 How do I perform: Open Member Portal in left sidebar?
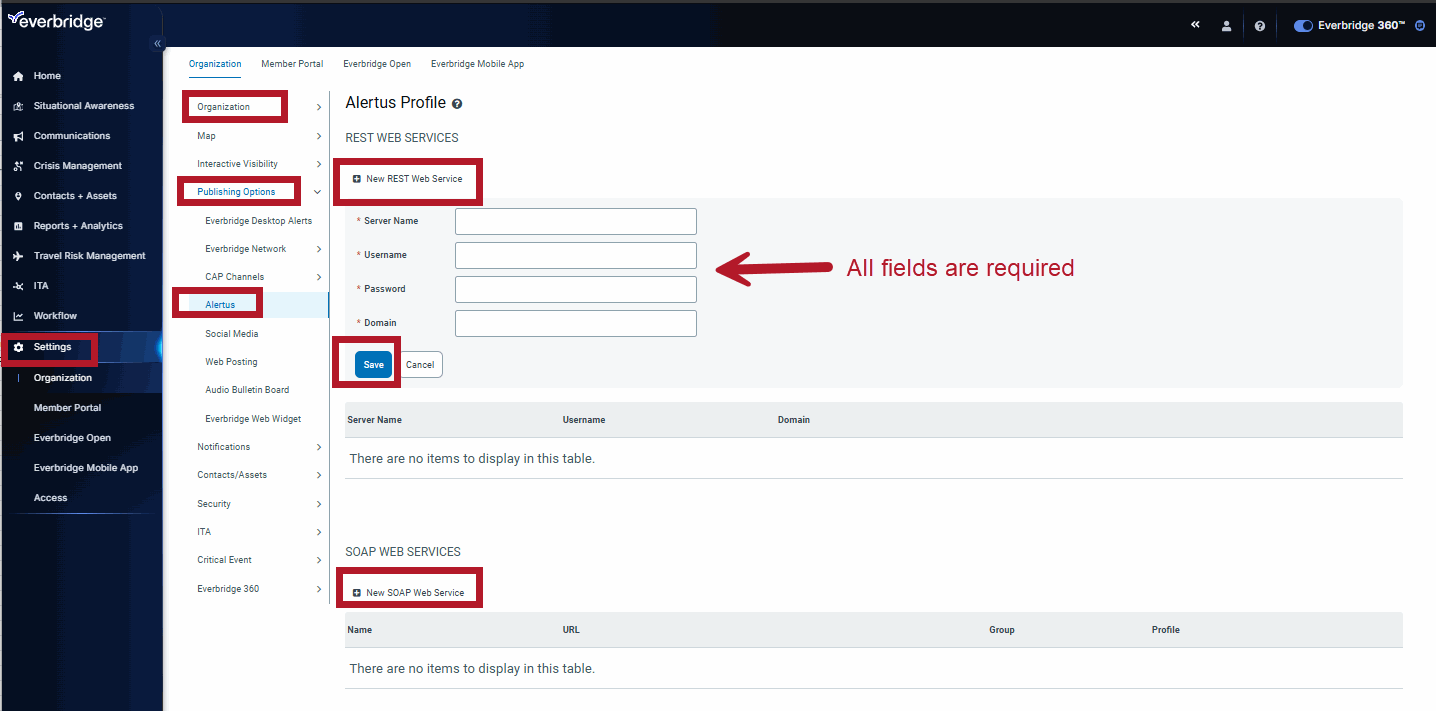click(x=67, y=408)
